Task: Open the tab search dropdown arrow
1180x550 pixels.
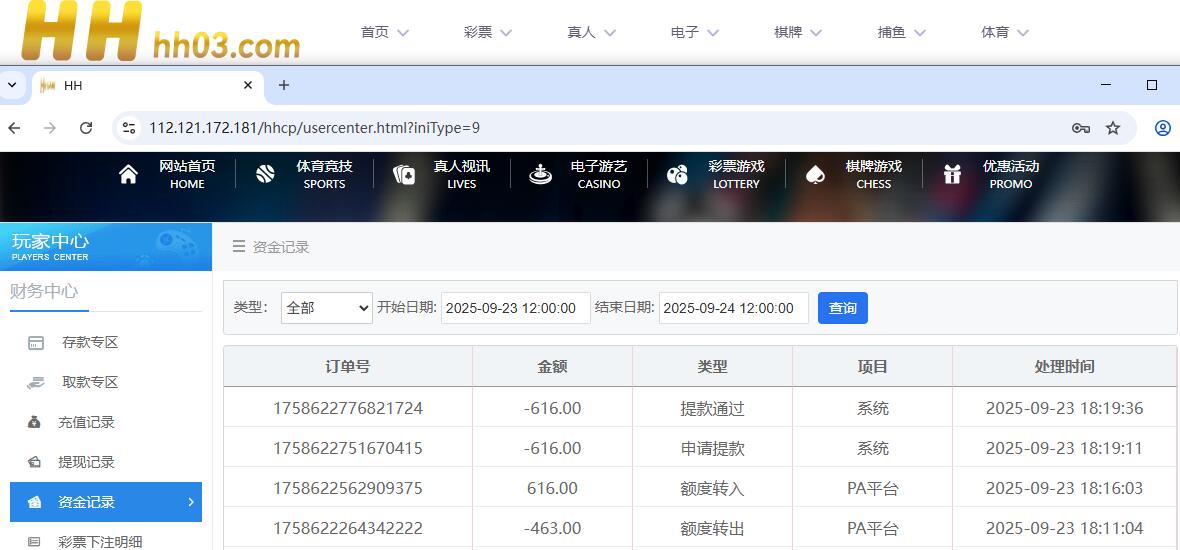Action: [x=12, y=85]
